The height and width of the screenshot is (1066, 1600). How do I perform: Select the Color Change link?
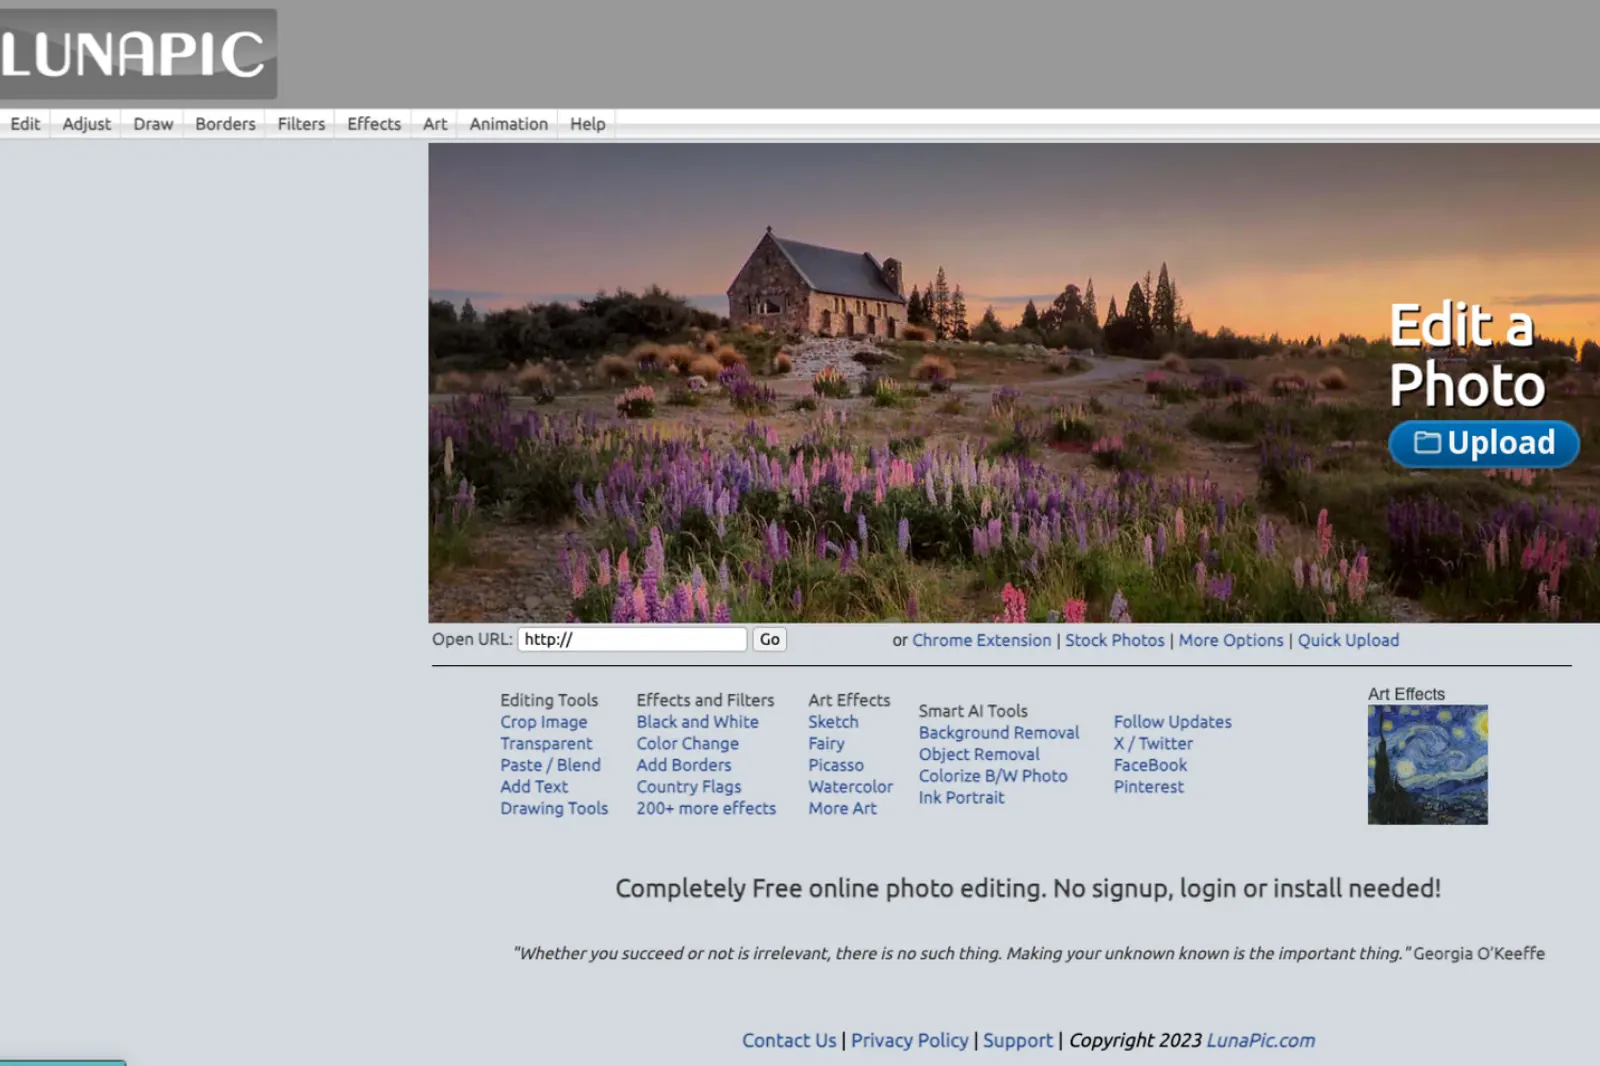(688, 743)
